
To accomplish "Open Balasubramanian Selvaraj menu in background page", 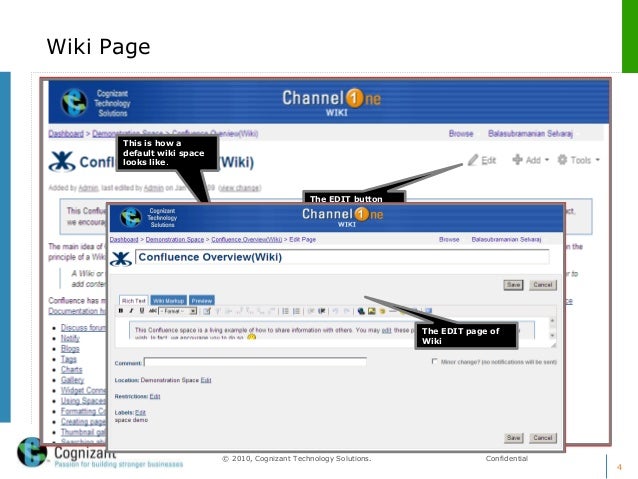I will coord(531,133).
